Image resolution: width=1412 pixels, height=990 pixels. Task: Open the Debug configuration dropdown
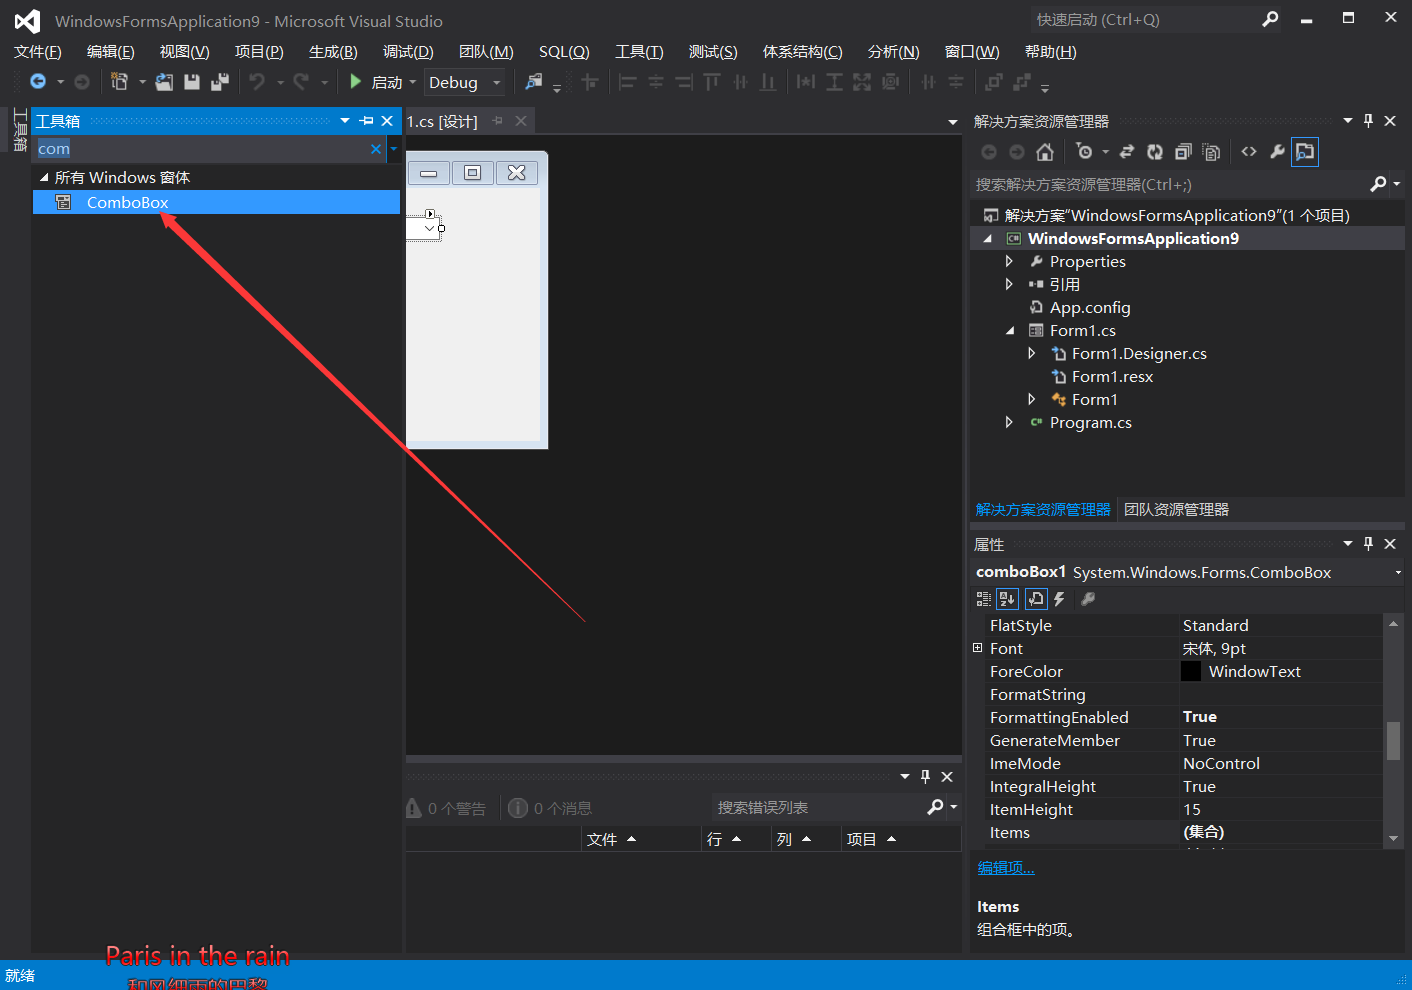497,82
